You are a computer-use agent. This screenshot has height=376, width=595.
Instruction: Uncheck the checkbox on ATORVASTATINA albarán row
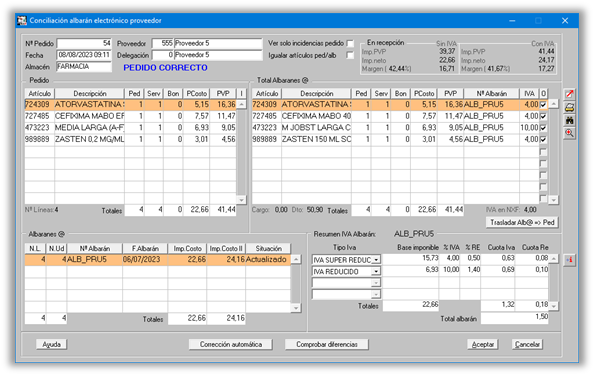[x=543, y=104]
